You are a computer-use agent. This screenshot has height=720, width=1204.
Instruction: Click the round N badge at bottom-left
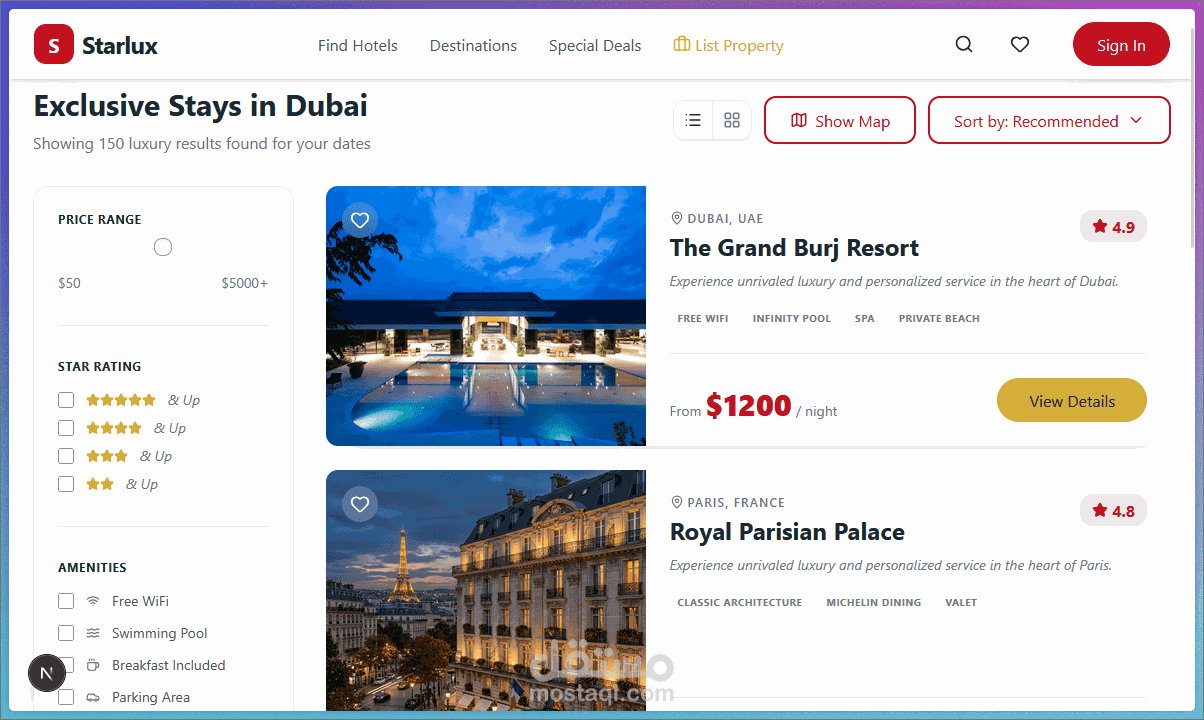(x=46, y=673)
